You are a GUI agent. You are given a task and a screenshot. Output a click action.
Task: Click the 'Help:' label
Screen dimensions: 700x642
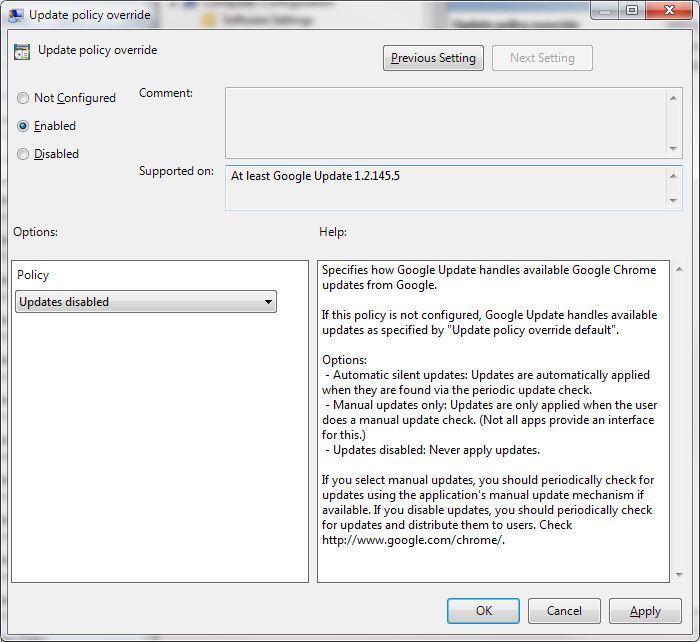click(333, 232)
